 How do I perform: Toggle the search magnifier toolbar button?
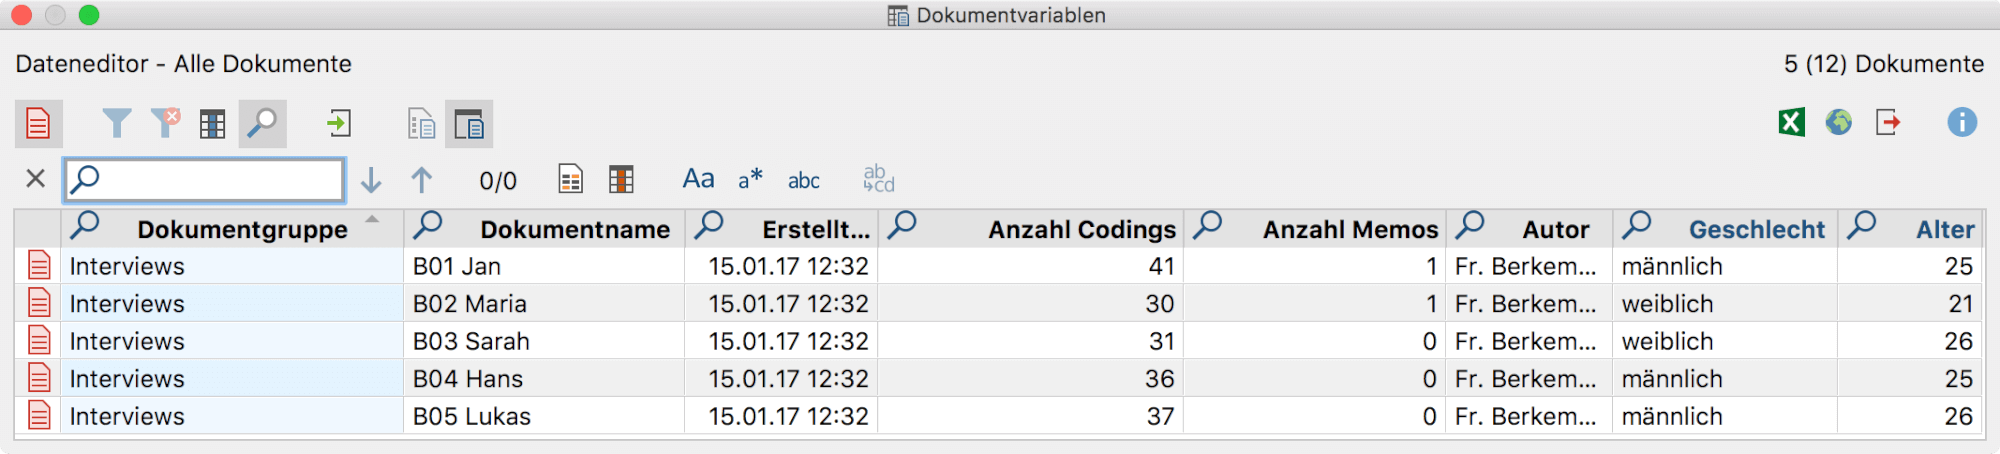(263, 124)
